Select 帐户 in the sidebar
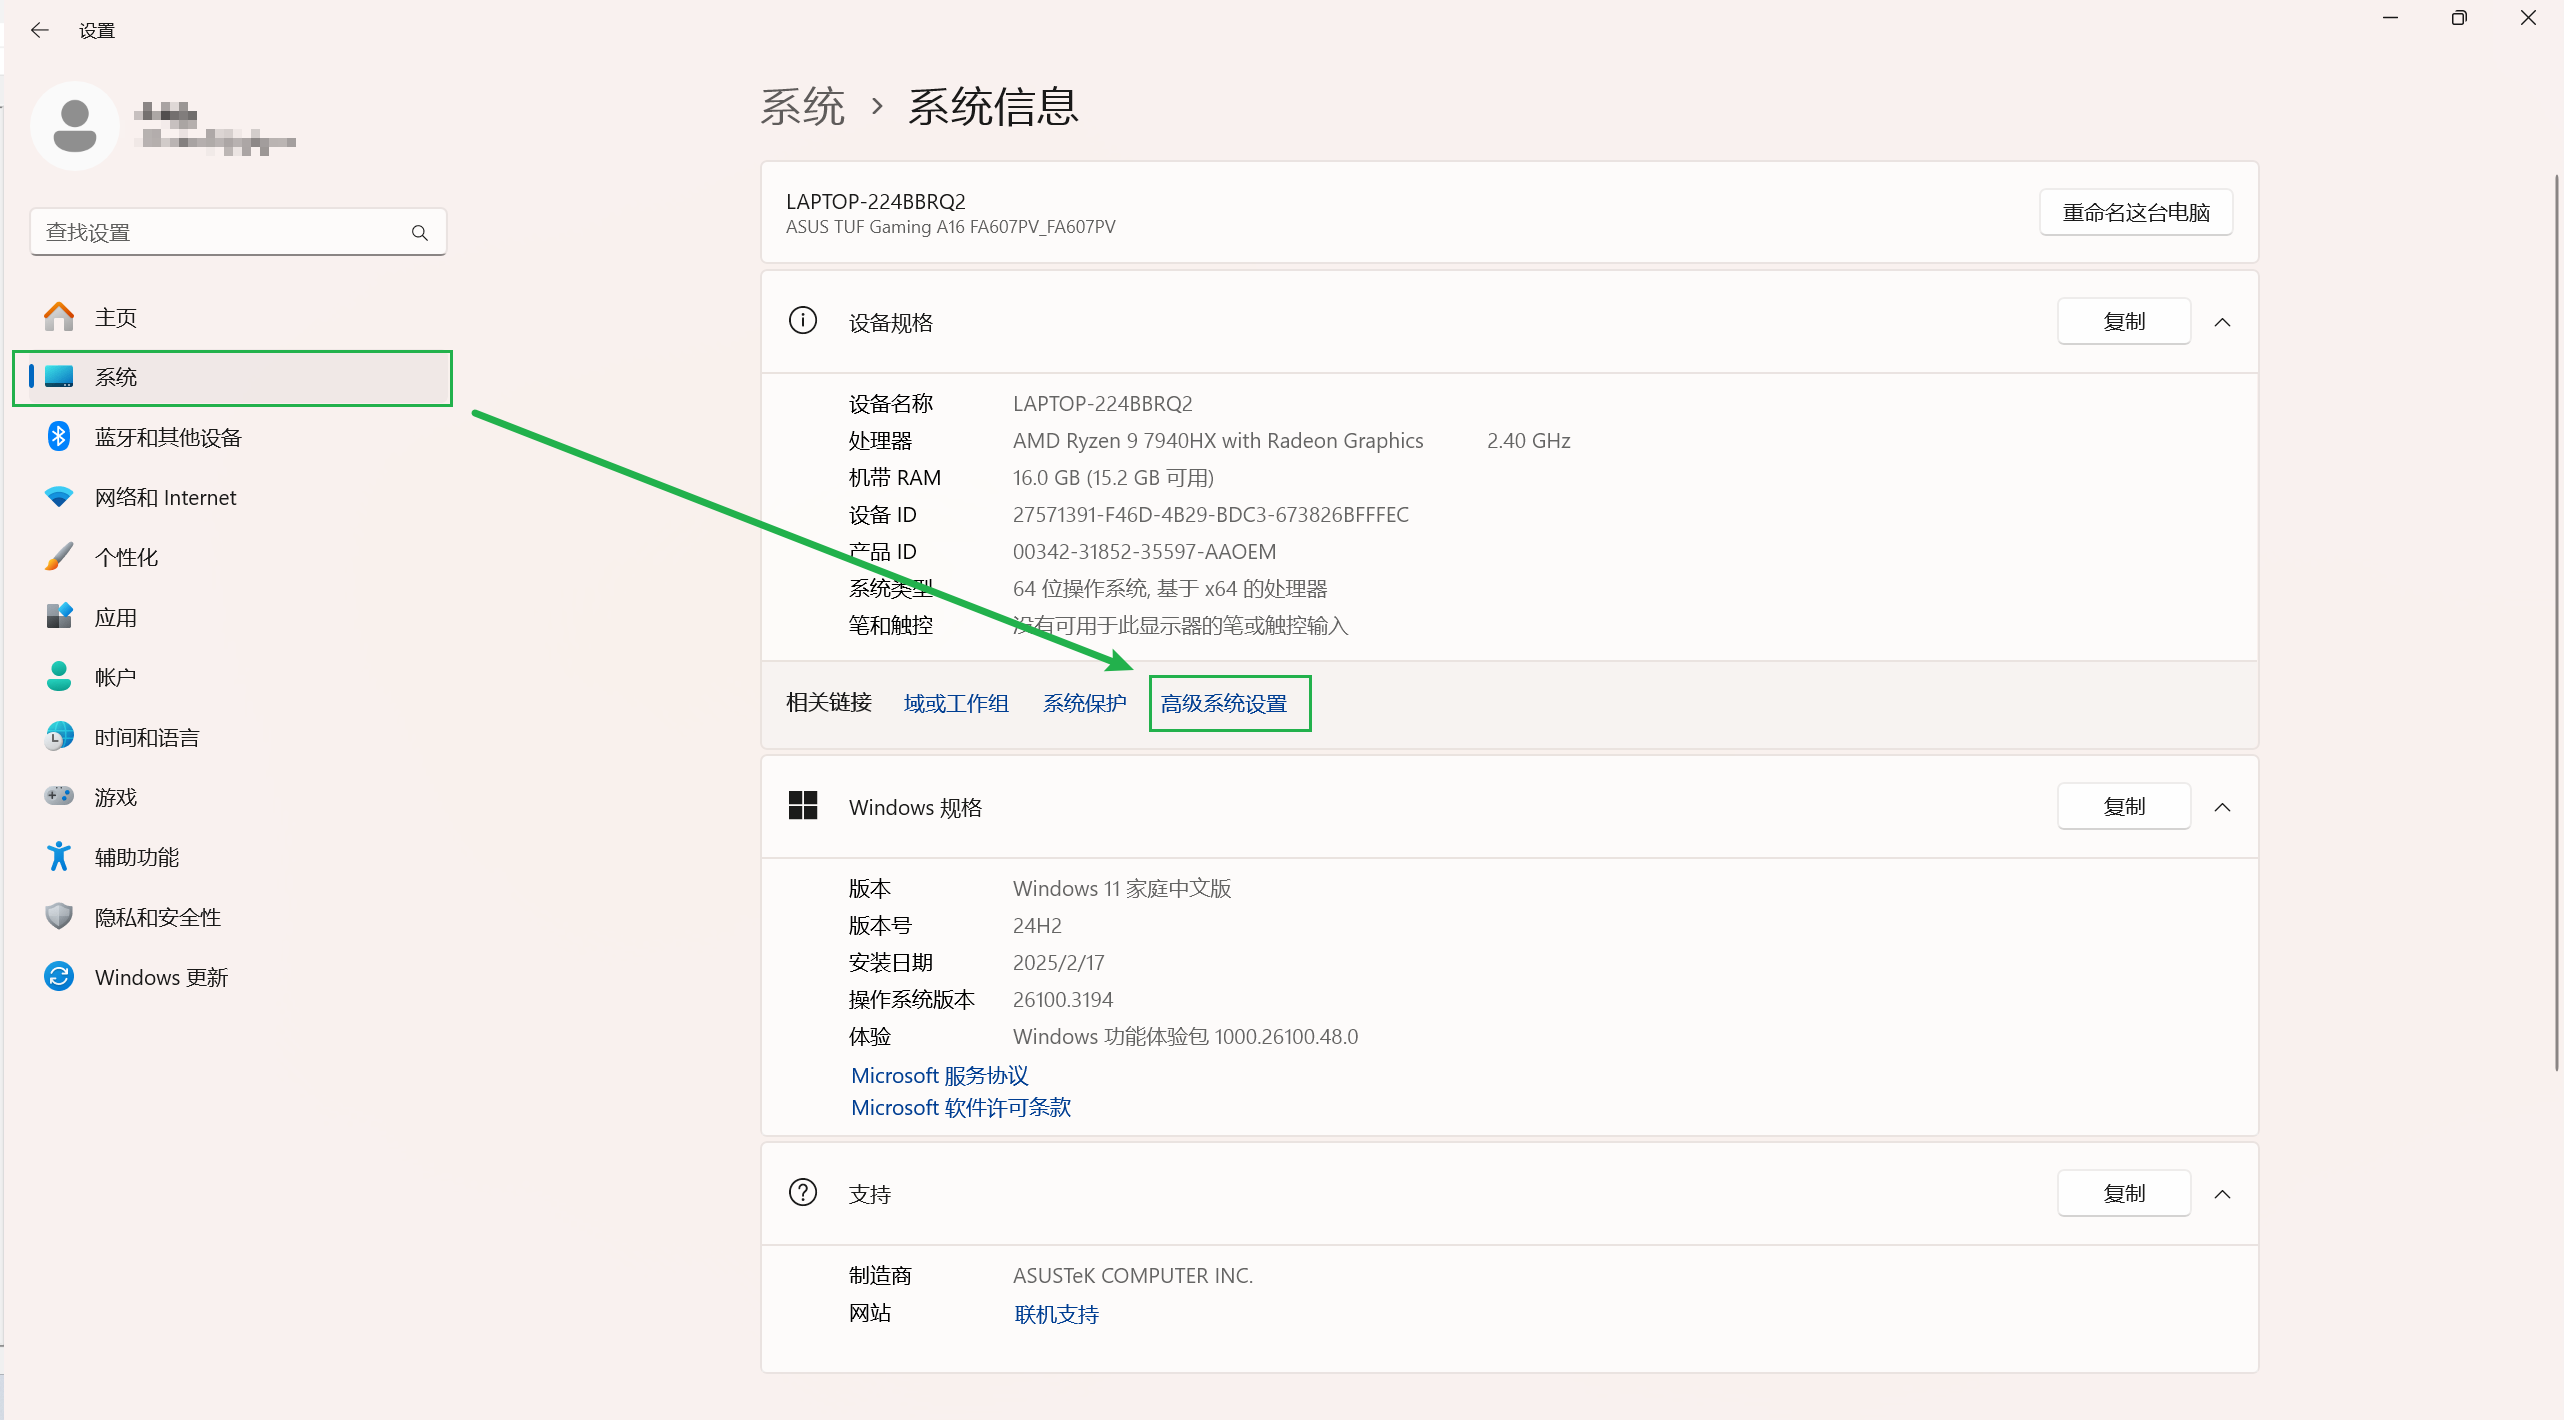The height and width of the screenshot is (1420, 2564). pos(115,677)
